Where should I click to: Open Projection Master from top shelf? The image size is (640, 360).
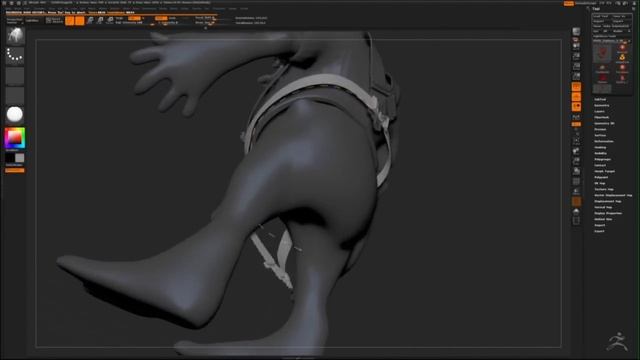14,20
